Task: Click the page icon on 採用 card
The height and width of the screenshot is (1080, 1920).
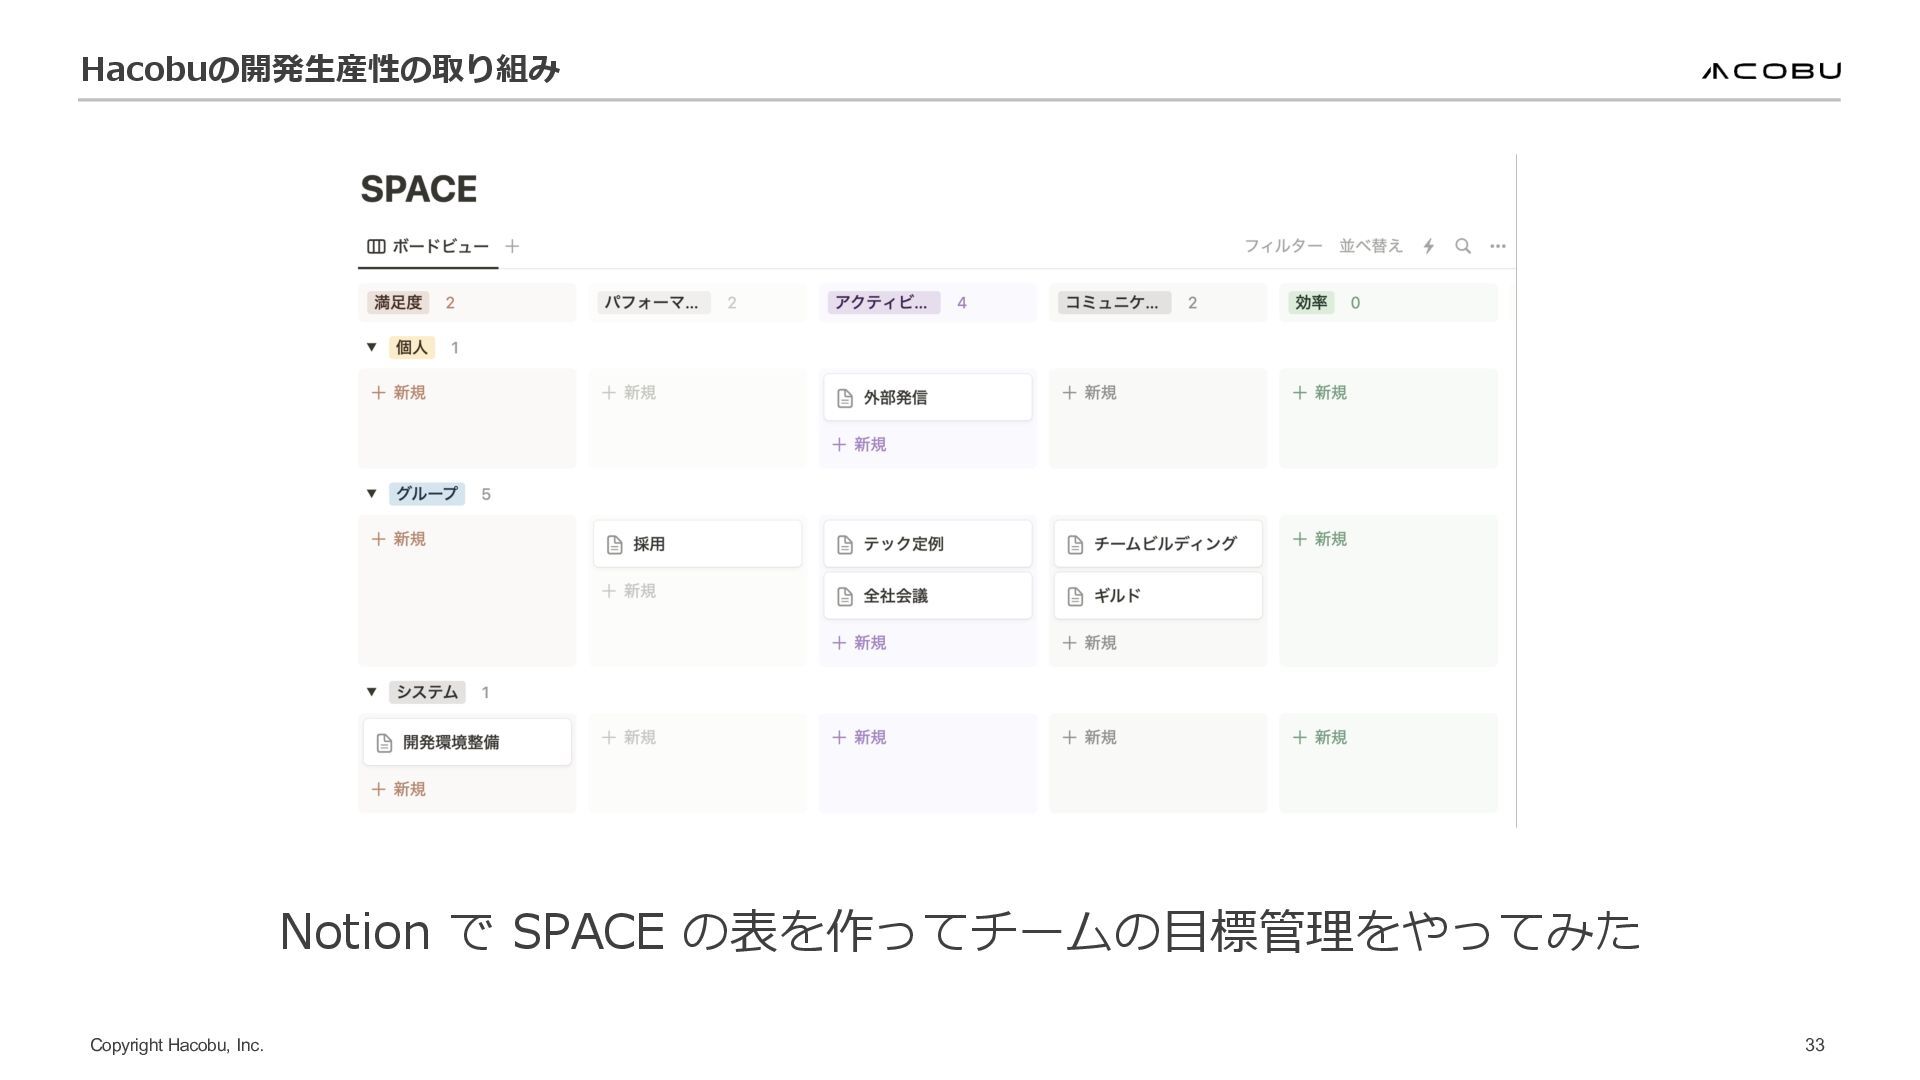Action: point(615,545)
